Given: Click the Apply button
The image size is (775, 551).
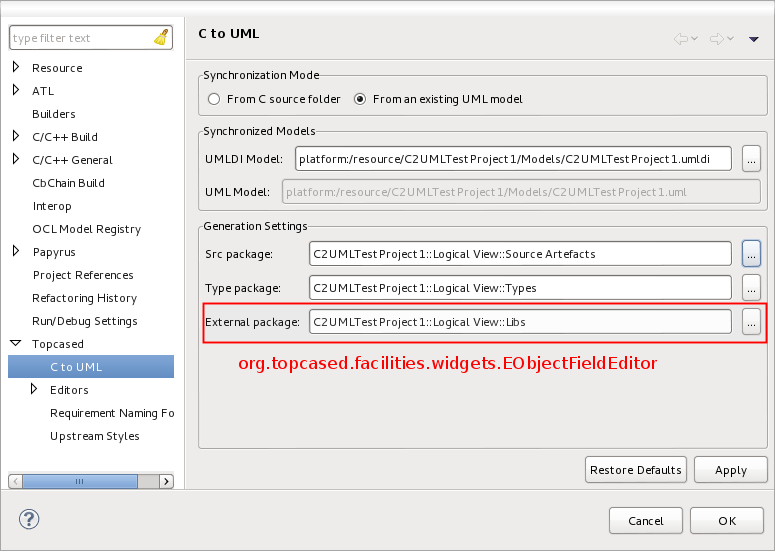Looking at the screenshot, I should pos(731,470).
